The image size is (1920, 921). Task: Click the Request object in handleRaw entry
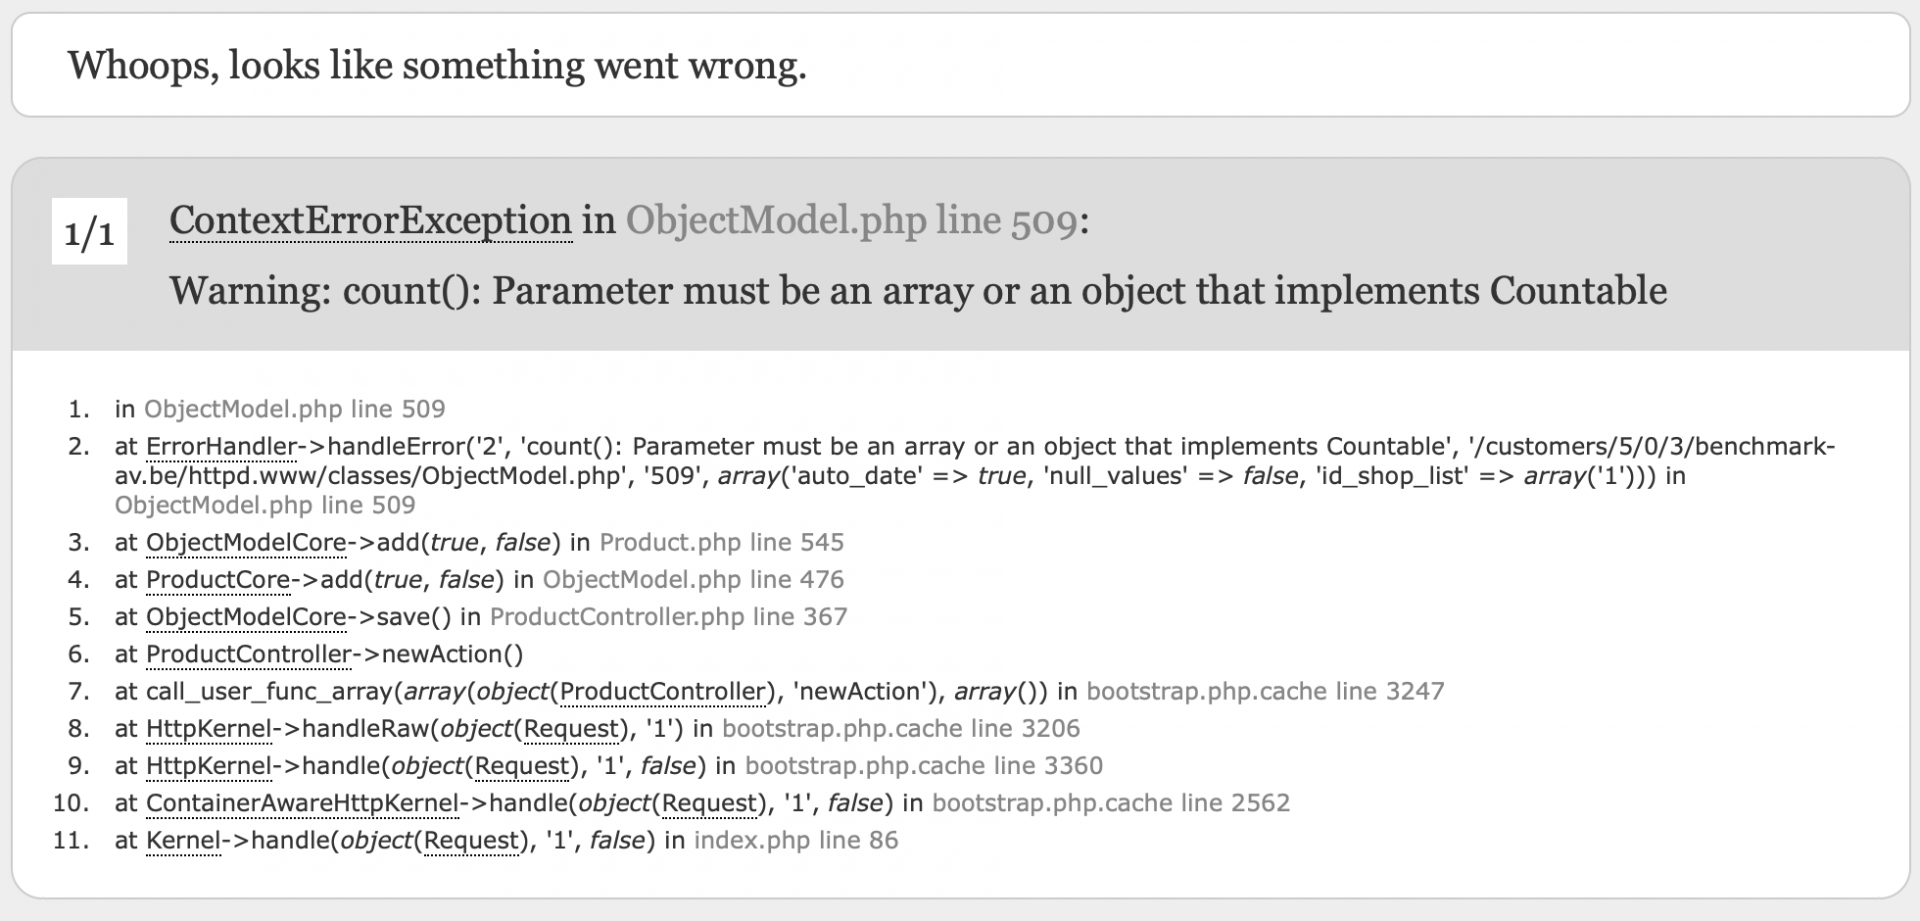(572, 728)
